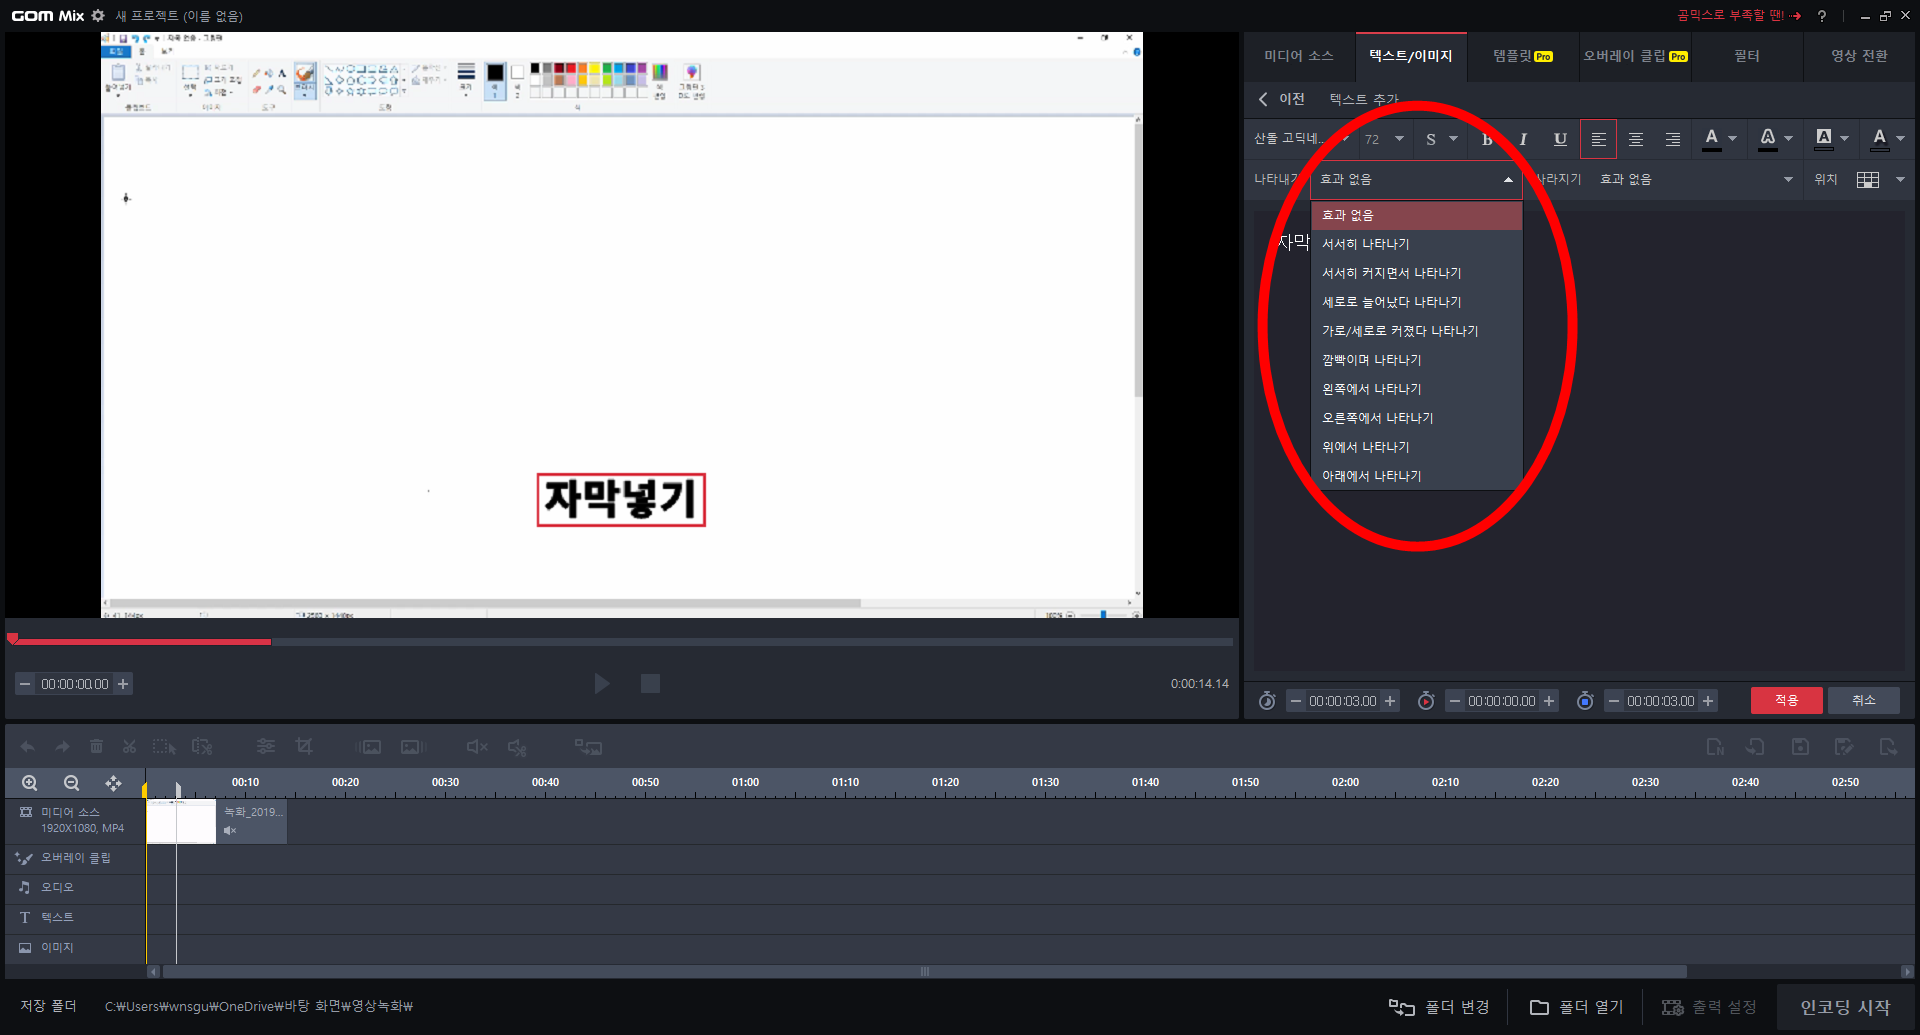Screen dimensions: 1920x1035
Task: Click the start time stopwatch icon
Action: [1426, 701]
